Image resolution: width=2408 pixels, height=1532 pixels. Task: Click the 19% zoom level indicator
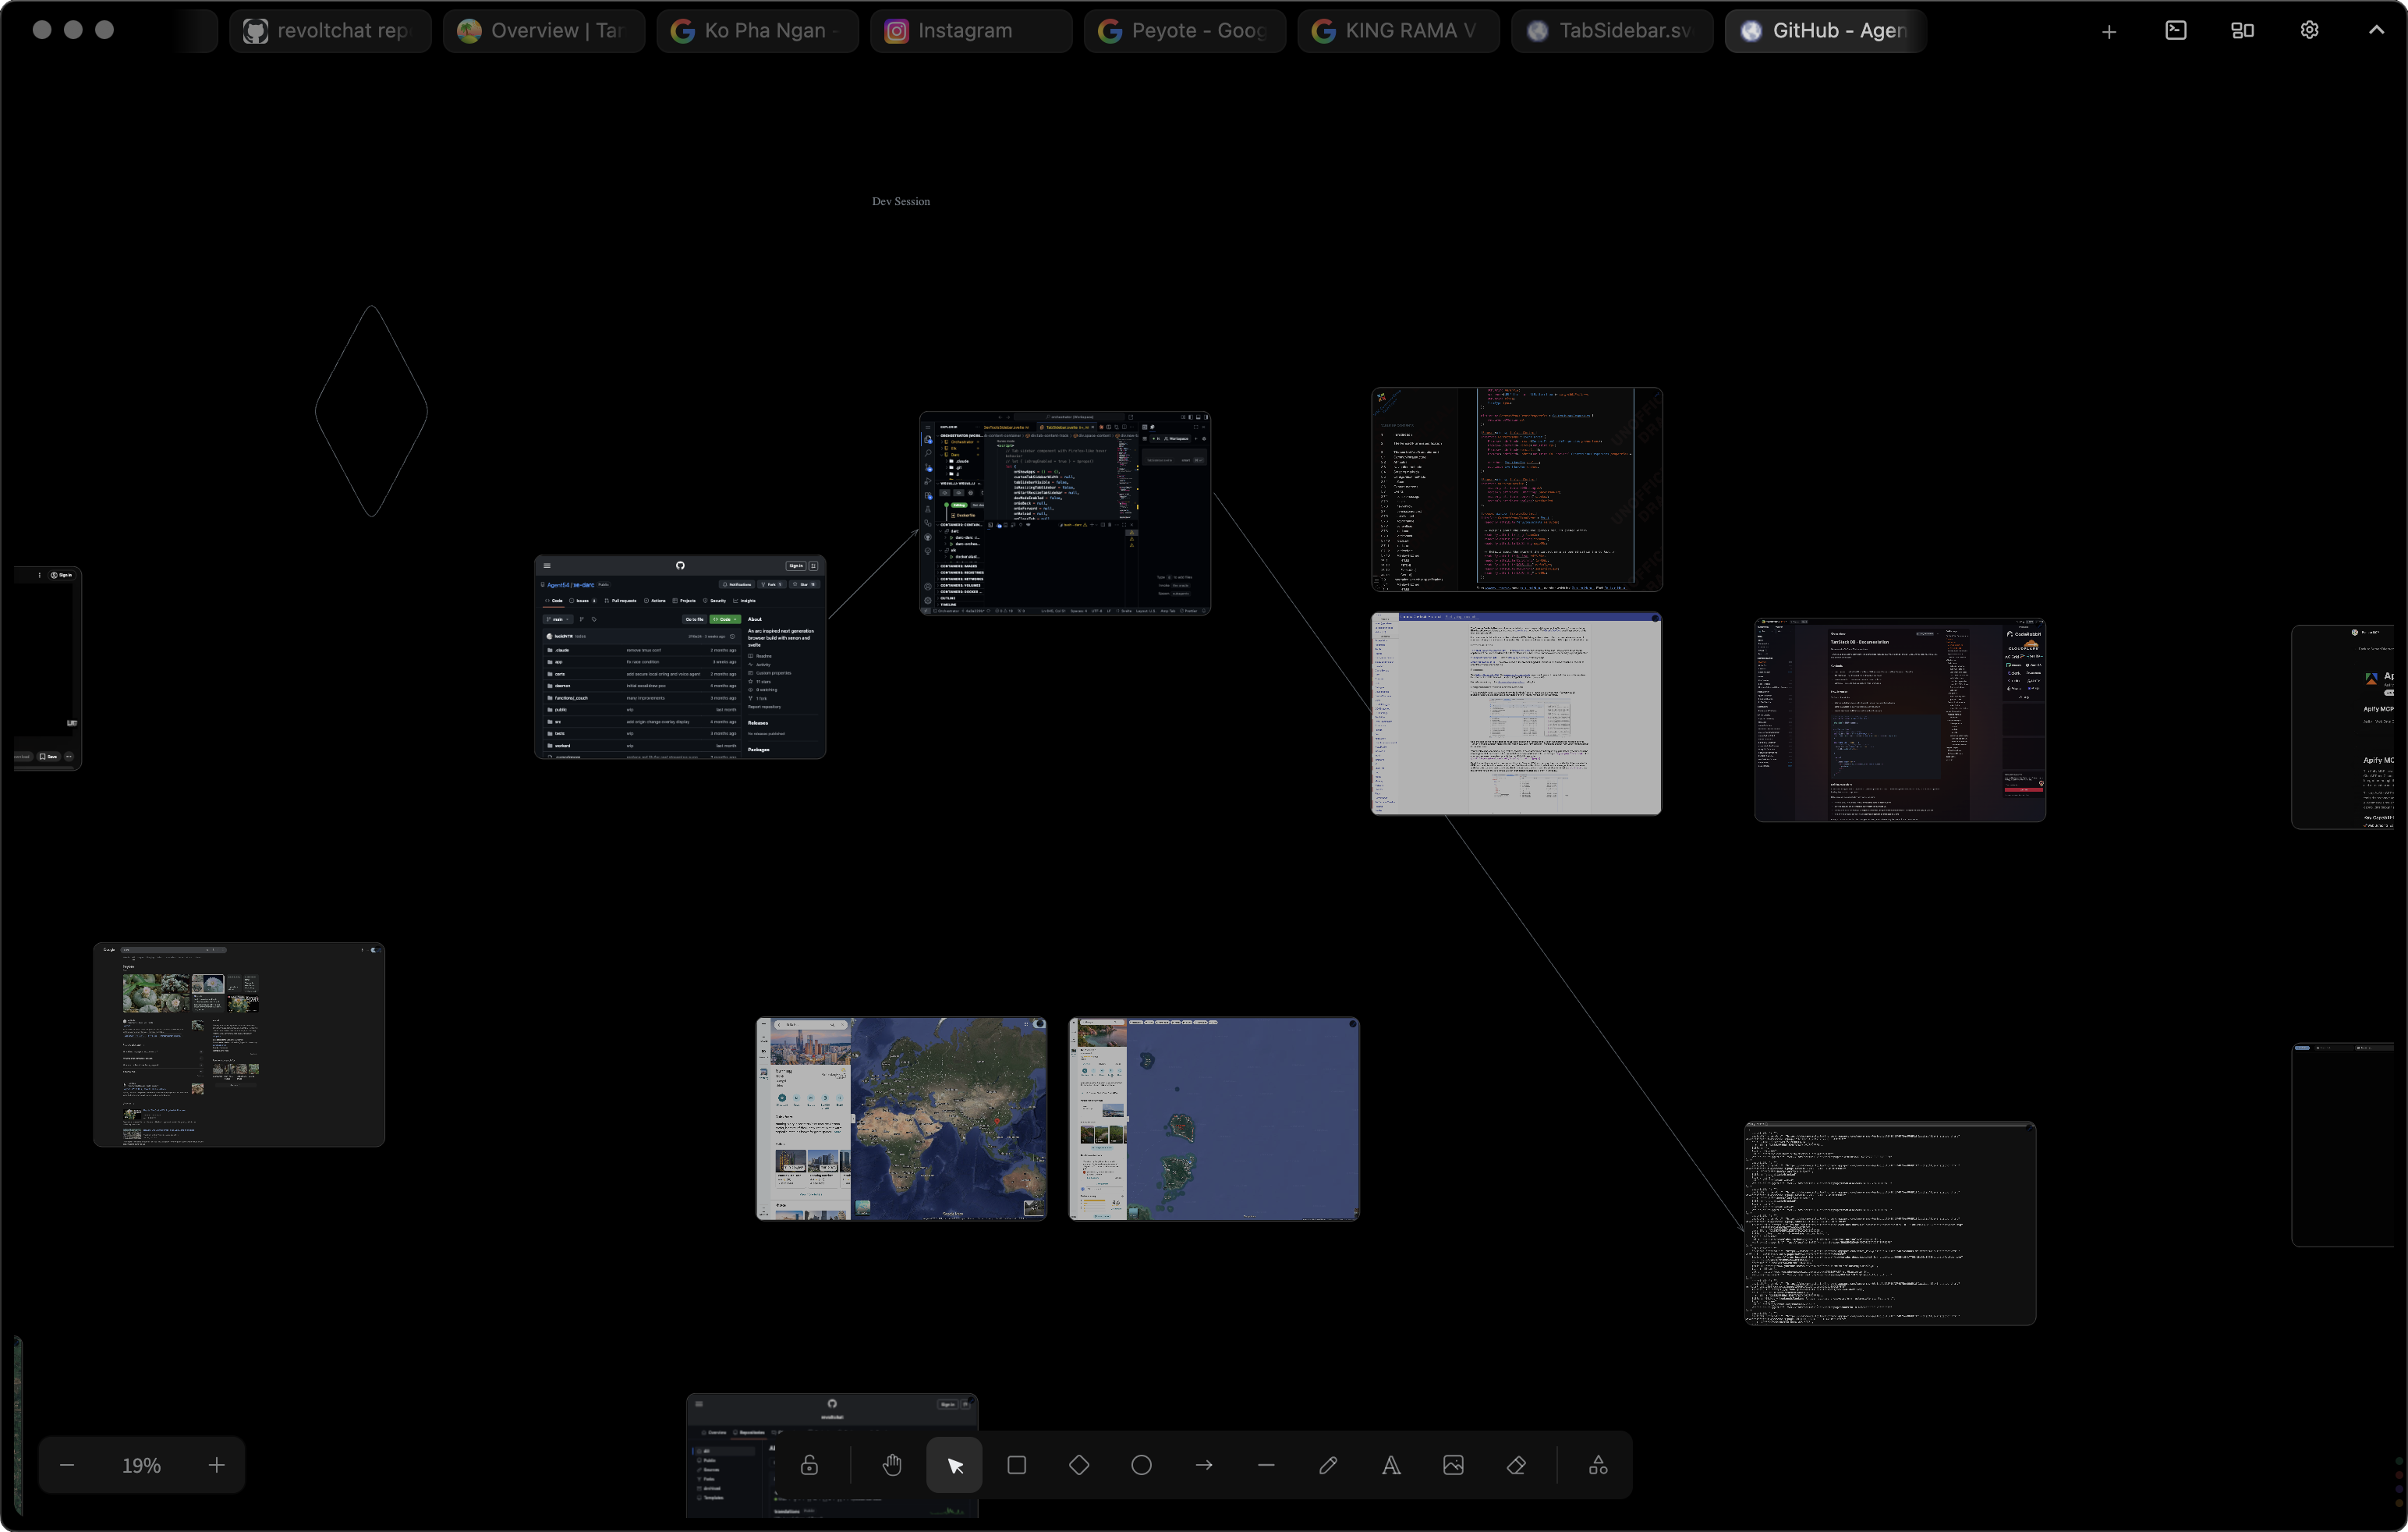tap(140, 1465)
